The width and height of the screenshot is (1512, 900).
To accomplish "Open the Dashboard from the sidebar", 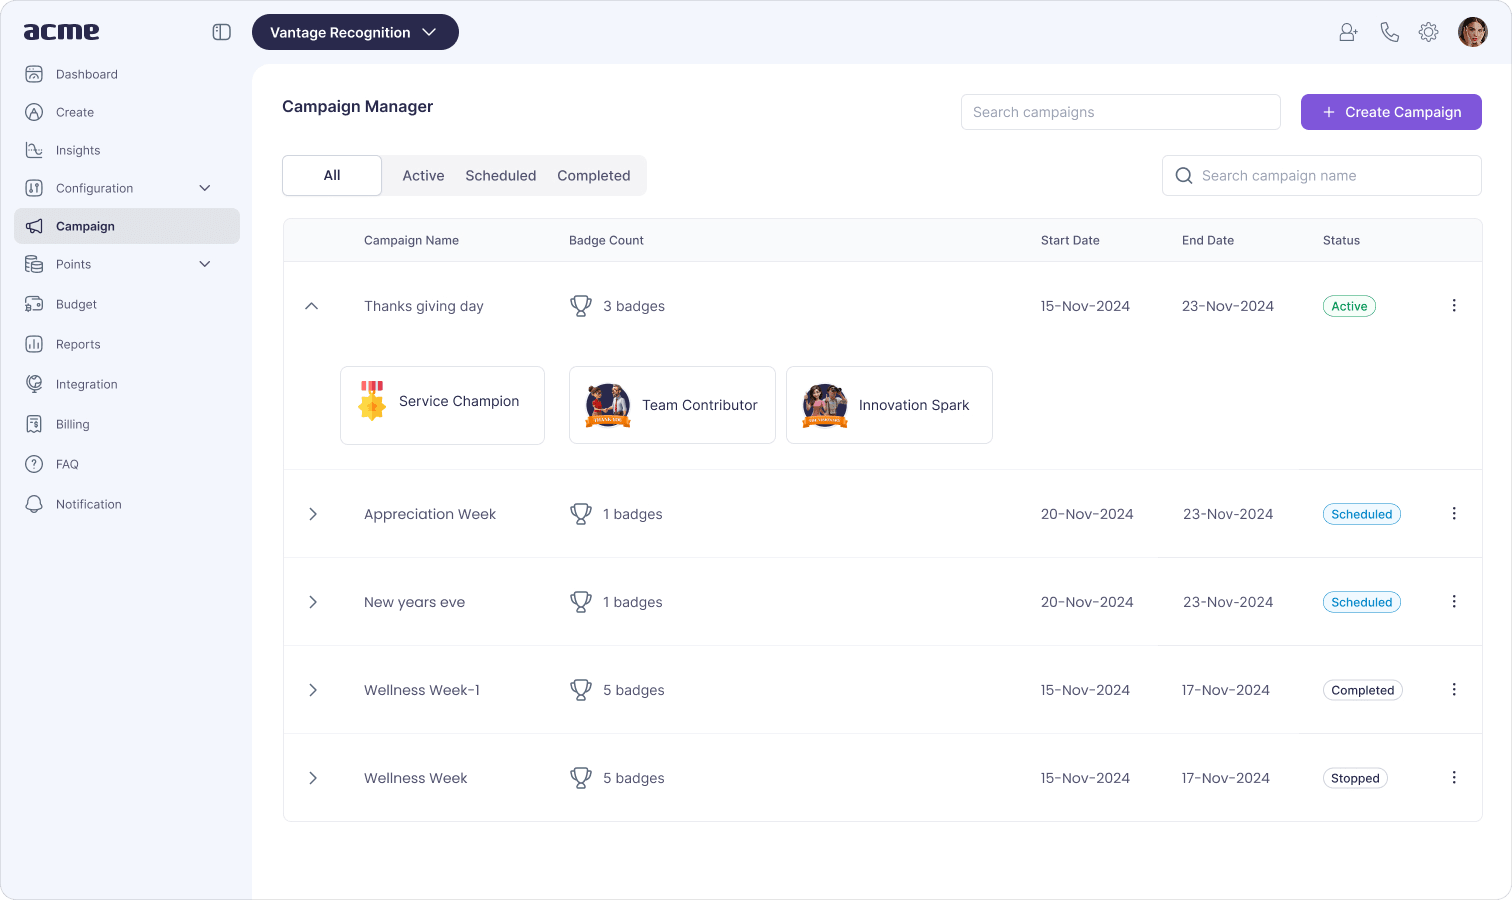I will tap(86, 74).
